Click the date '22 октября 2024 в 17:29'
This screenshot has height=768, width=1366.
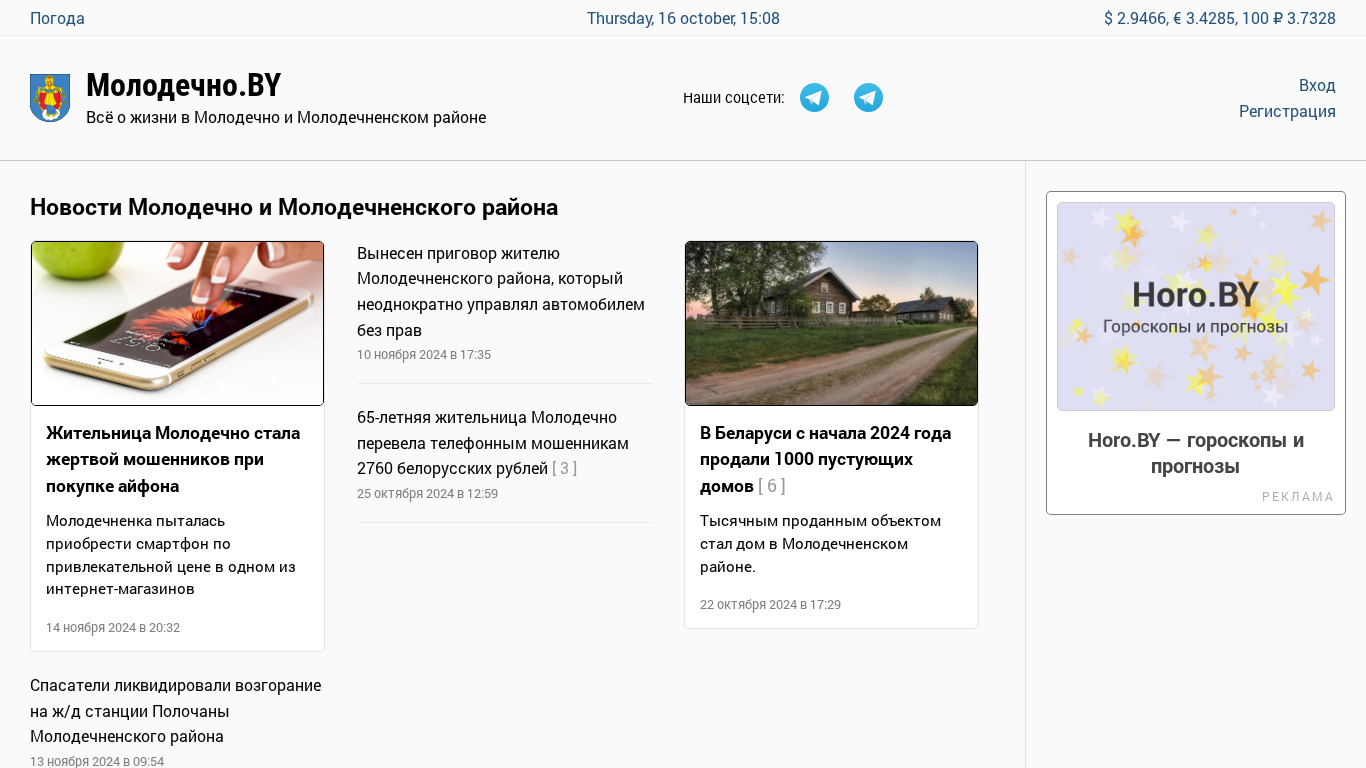pos(770,605)
